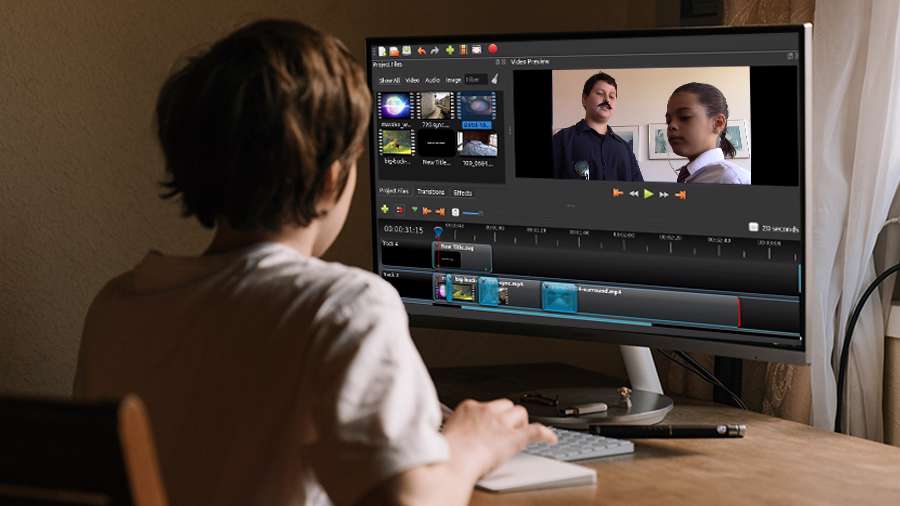Image resolution: width=900 pixels, height=506 pixels.
Task: Click the Video Preview panel title
Action: pos(530,61)
